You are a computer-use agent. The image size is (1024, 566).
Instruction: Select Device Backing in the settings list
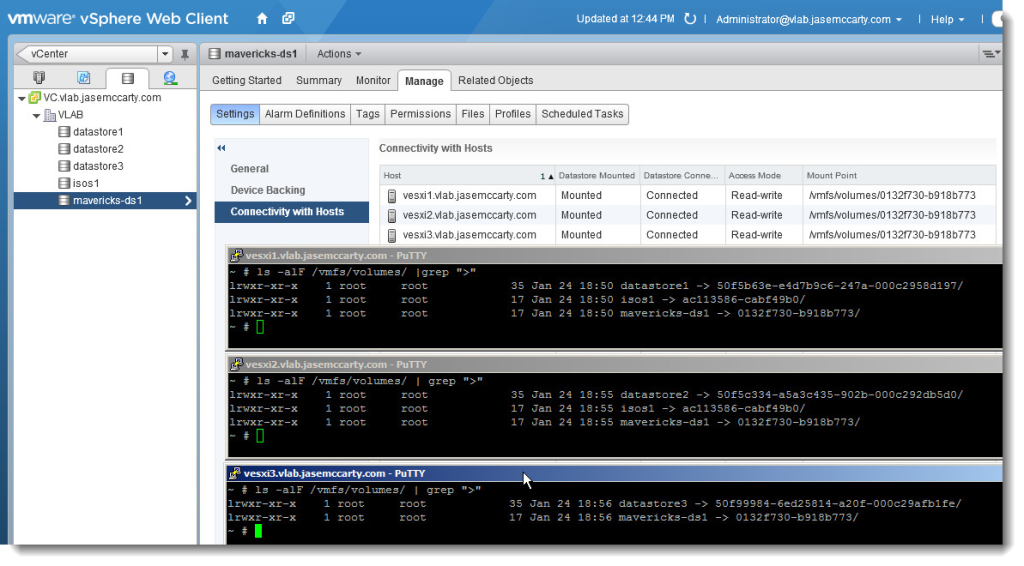click(267, 190)
